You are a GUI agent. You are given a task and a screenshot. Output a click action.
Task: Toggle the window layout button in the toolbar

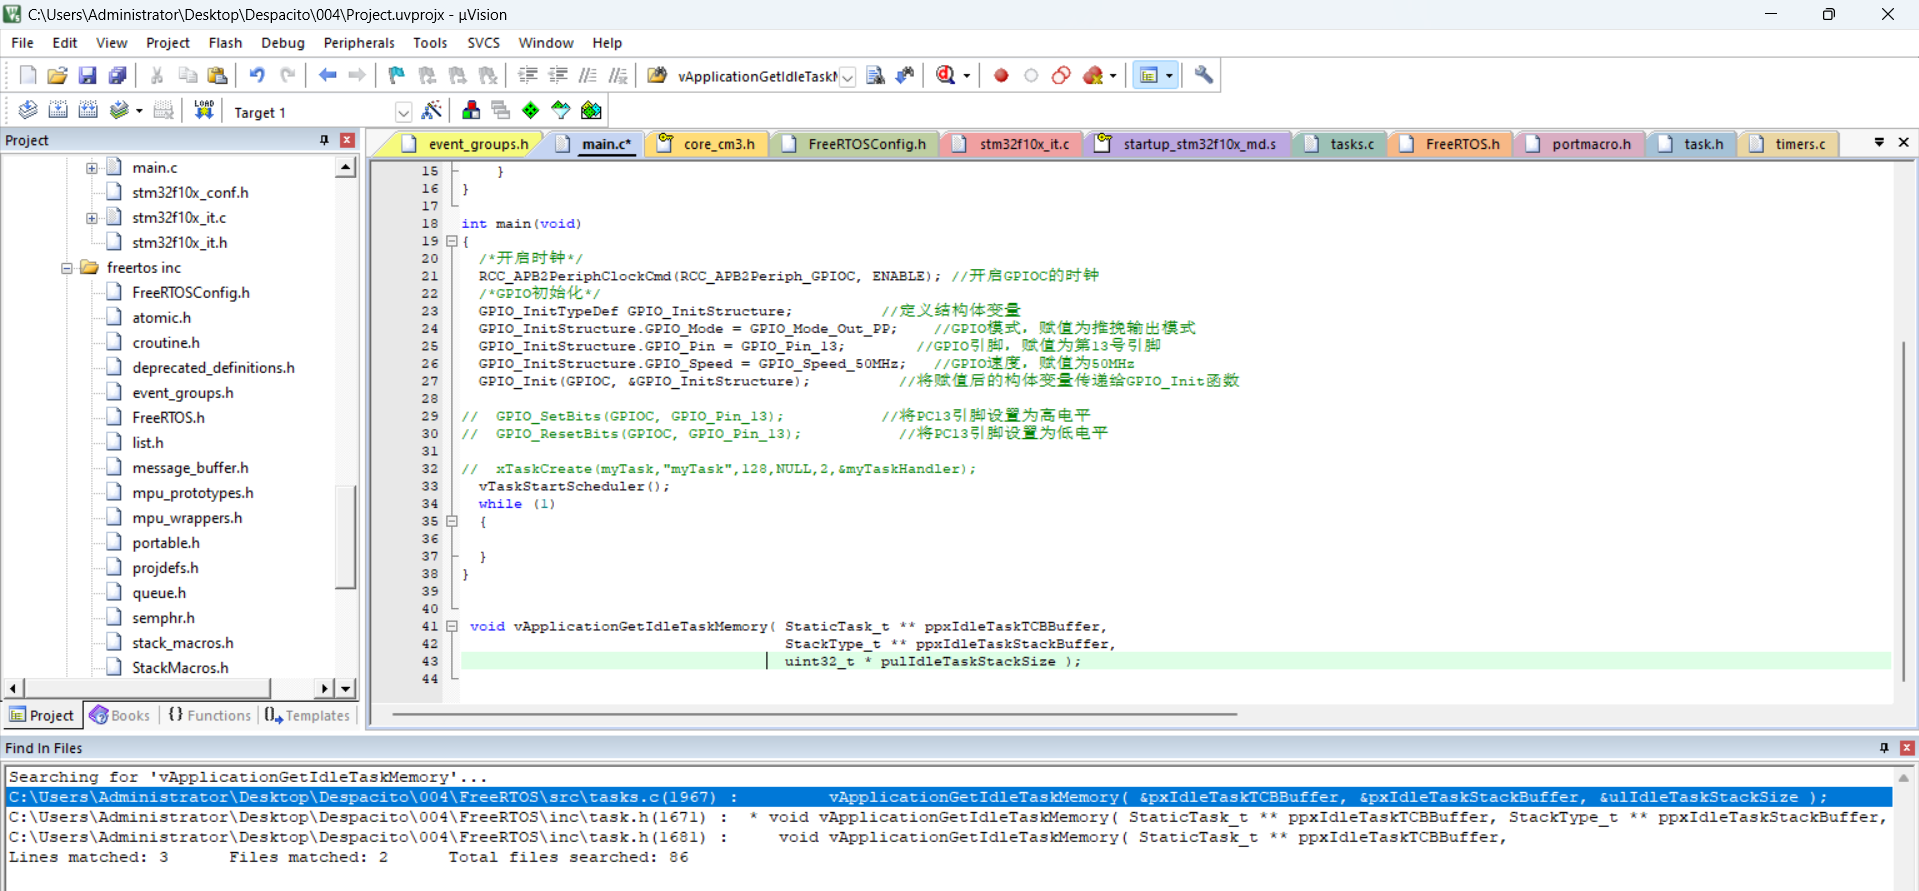(1149, 75)
